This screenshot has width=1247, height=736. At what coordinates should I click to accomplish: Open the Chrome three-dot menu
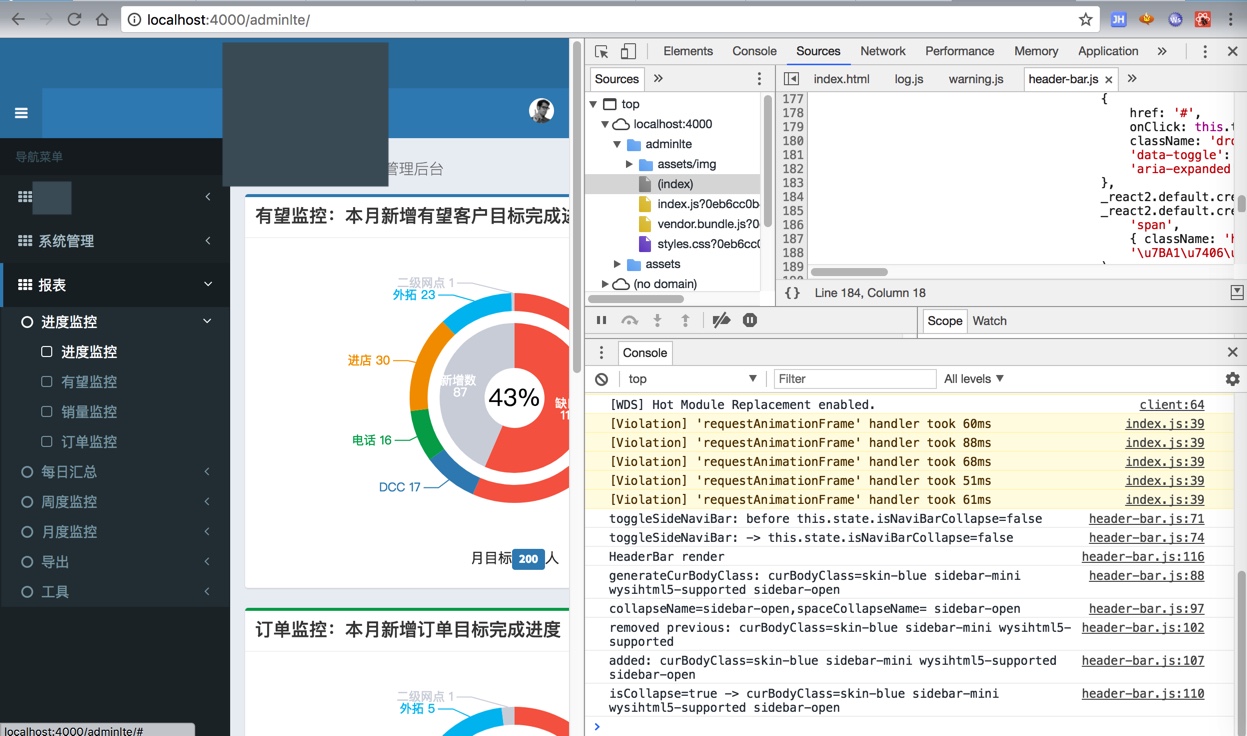[x=1231, y=19]
